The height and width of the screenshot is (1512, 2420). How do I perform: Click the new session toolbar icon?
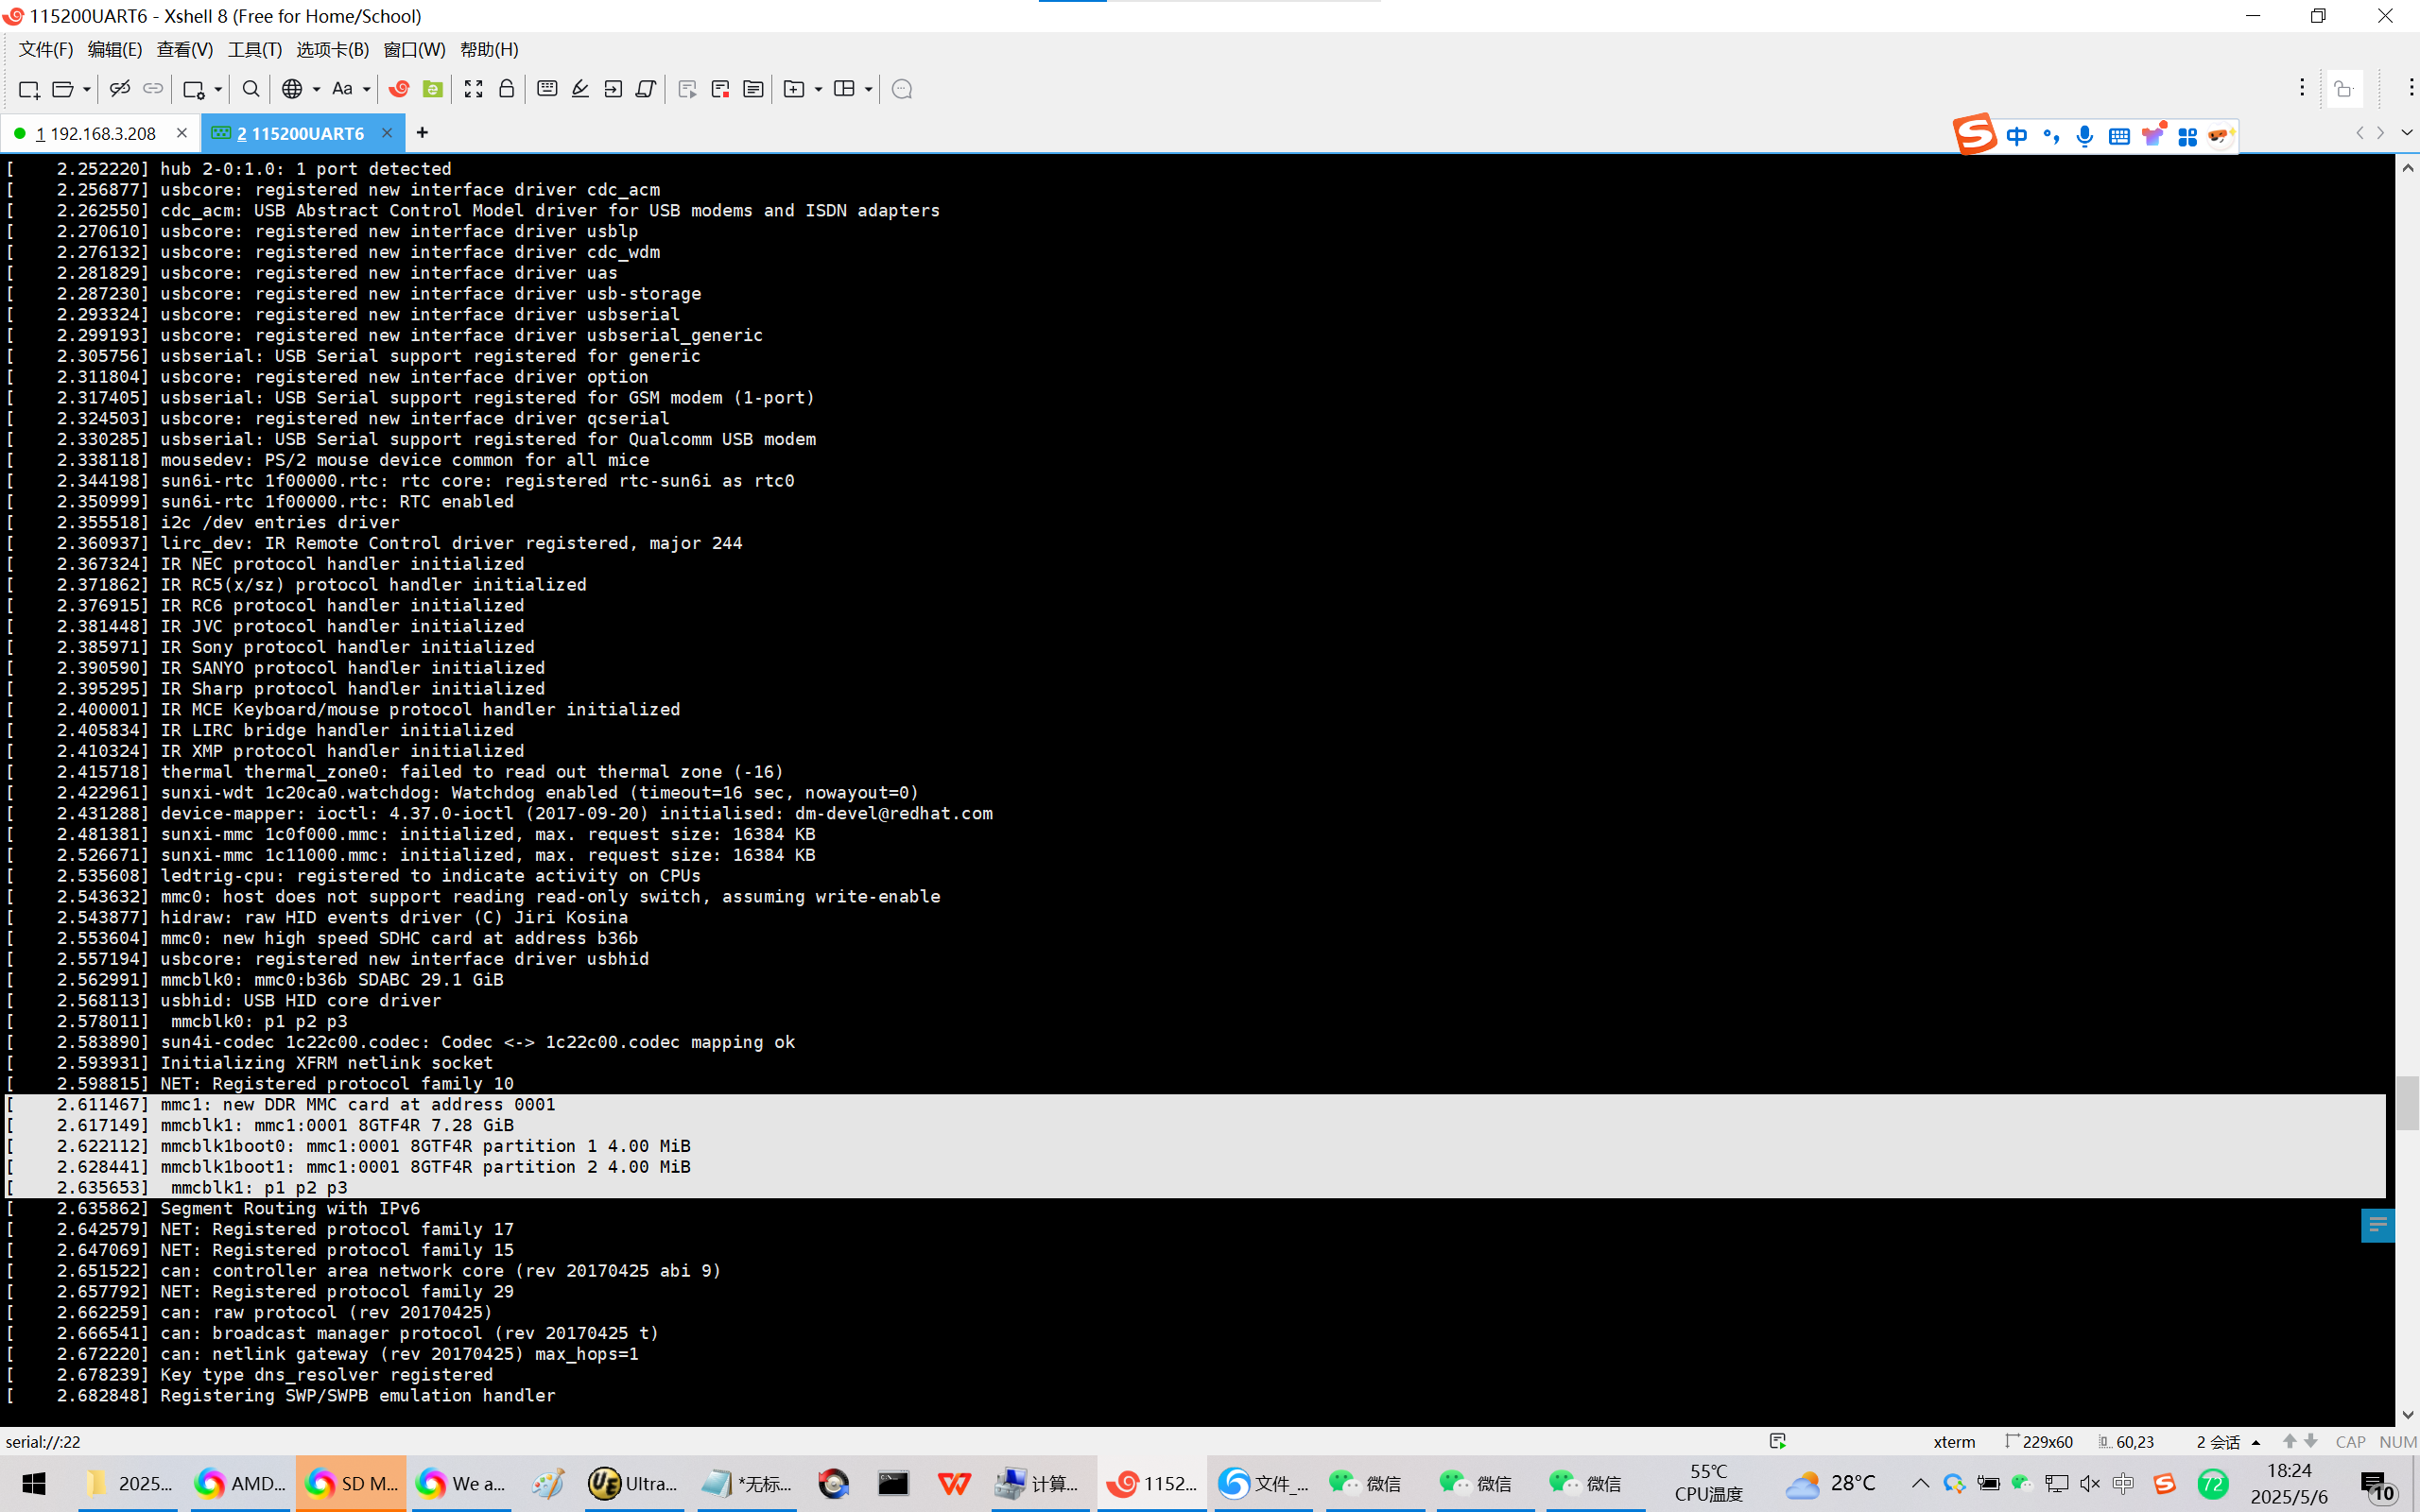click(28, 89)
